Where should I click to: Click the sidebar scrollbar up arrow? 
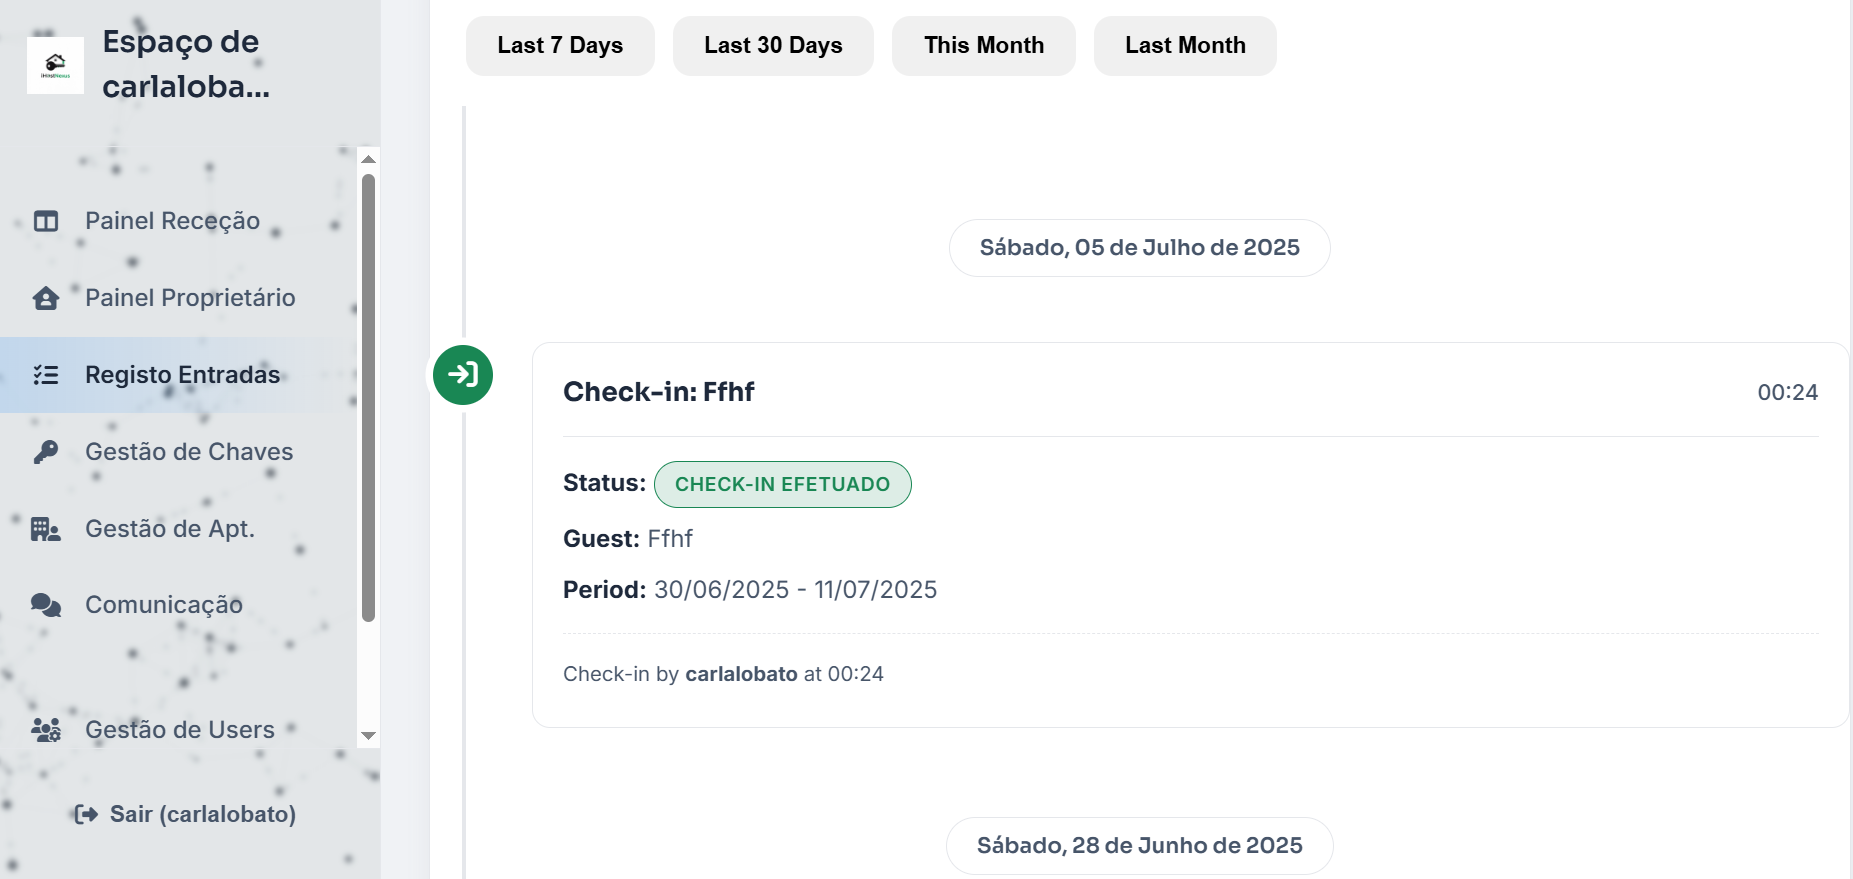[x=368, y=159]
